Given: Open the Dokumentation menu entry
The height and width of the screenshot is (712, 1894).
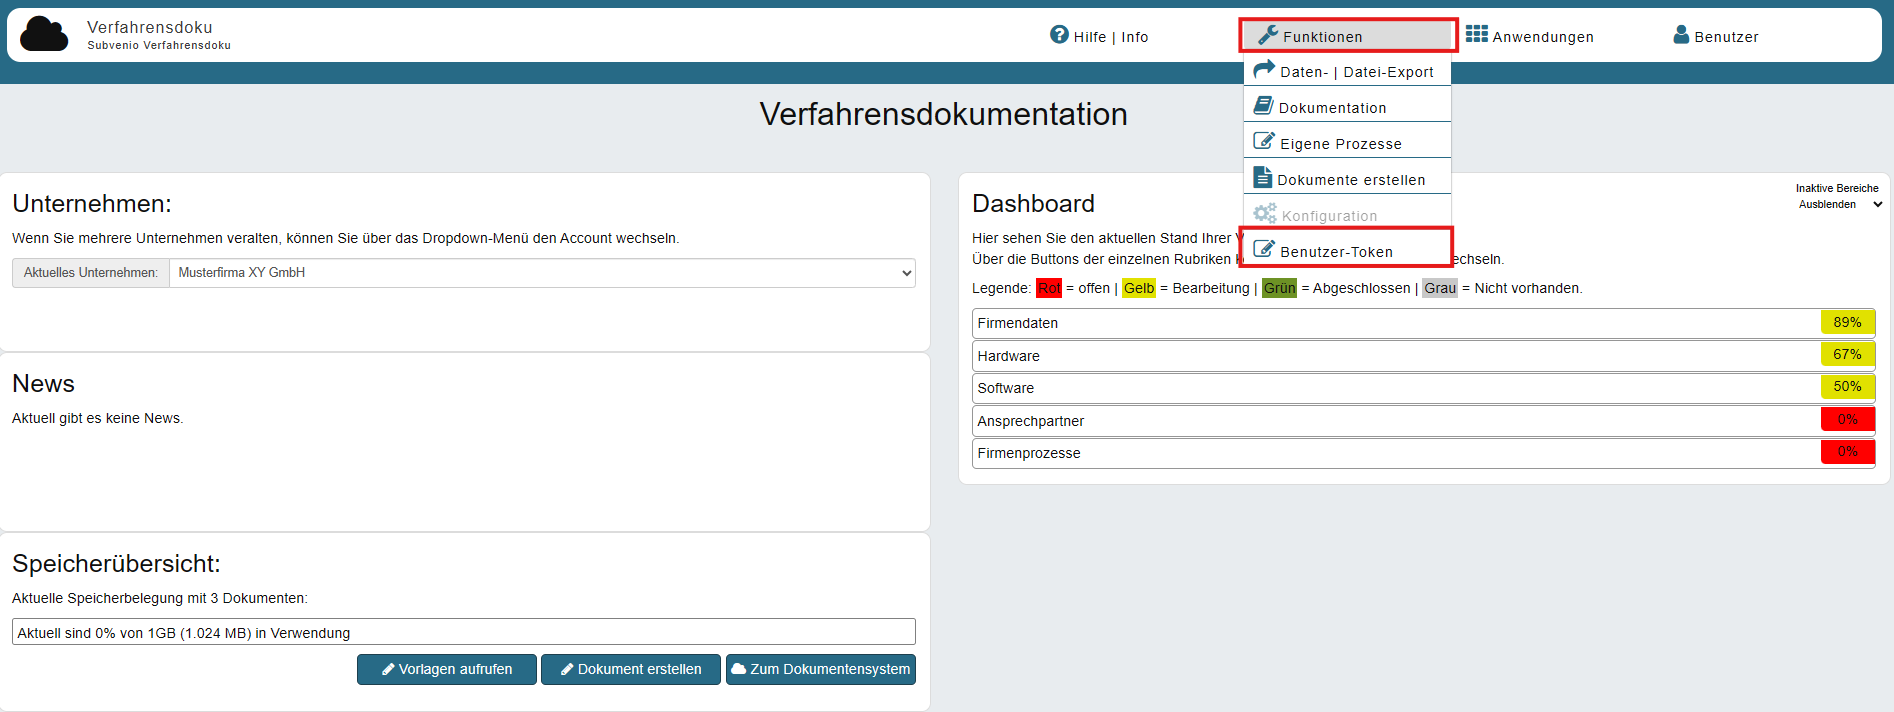Looking at the screenshot, I should pos(1347,107).
